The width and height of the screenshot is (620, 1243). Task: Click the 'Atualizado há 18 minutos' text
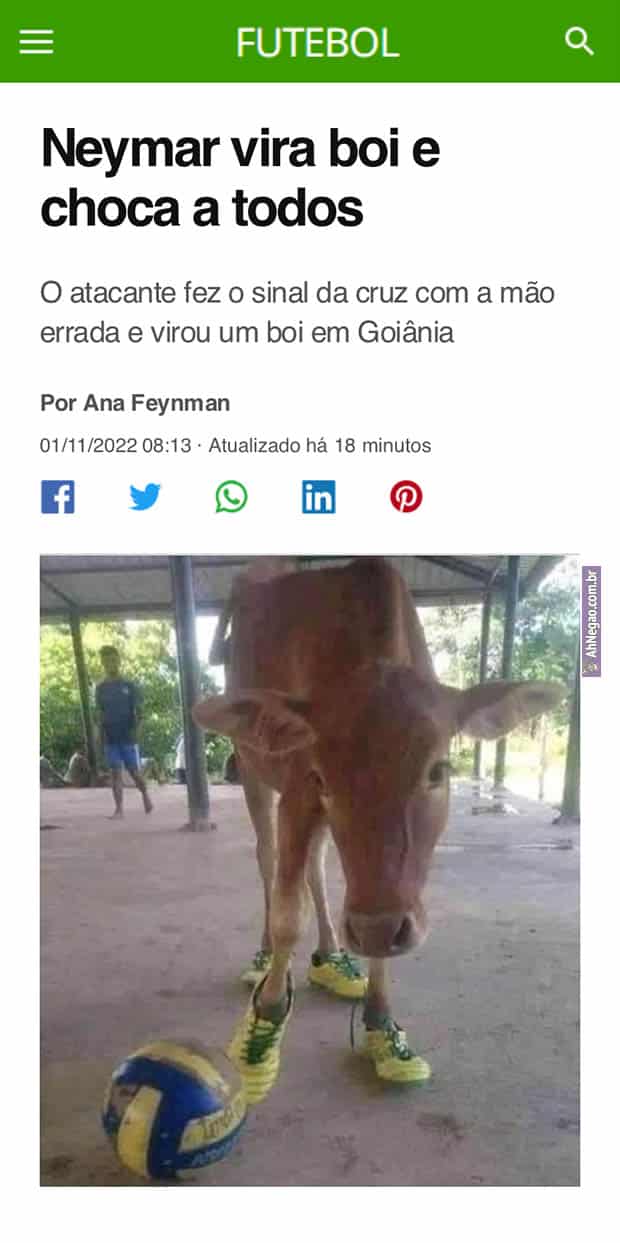(x=320, y=446)
